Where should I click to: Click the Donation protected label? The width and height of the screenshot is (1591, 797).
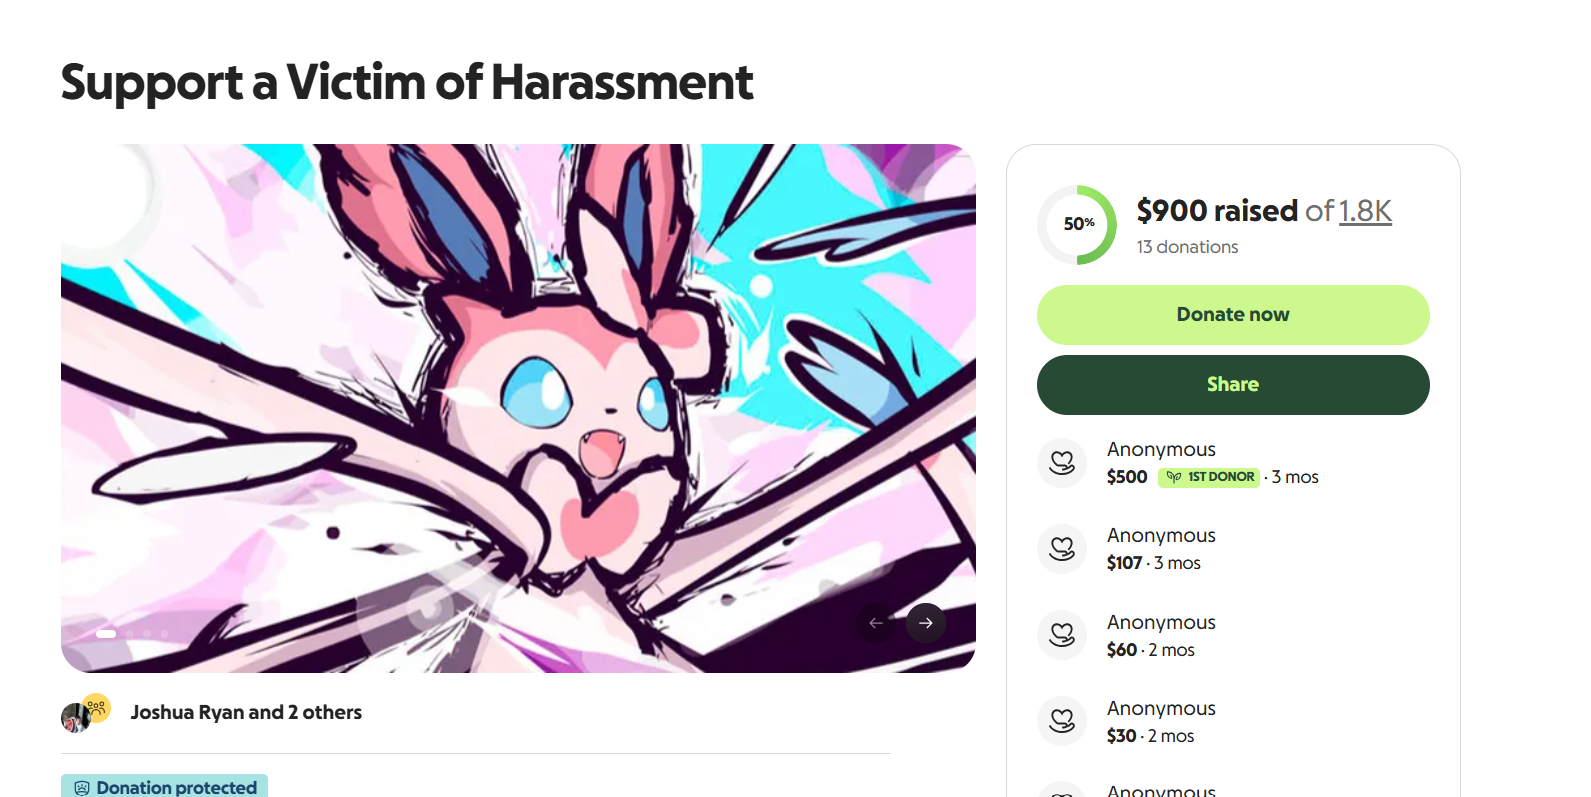[176, 788]
